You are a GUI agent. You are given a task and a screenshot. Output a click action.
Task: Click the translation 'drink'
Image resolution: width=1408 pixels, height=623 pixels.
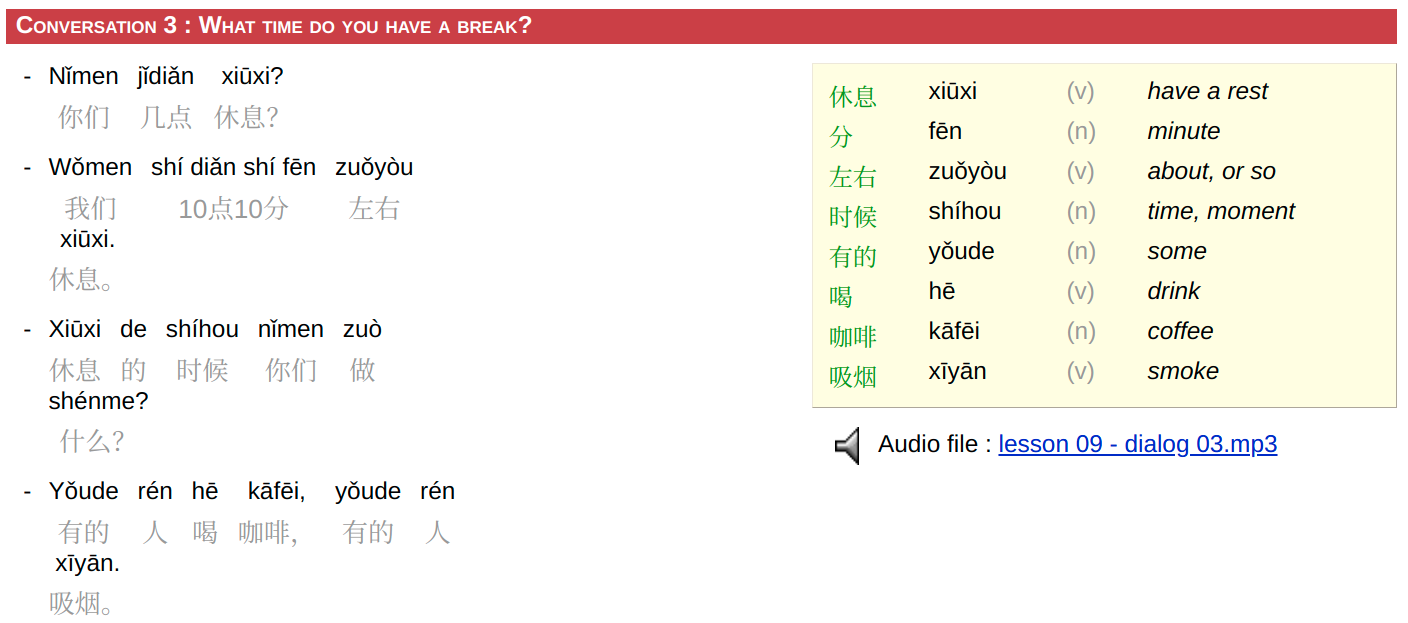(1174, 291)
